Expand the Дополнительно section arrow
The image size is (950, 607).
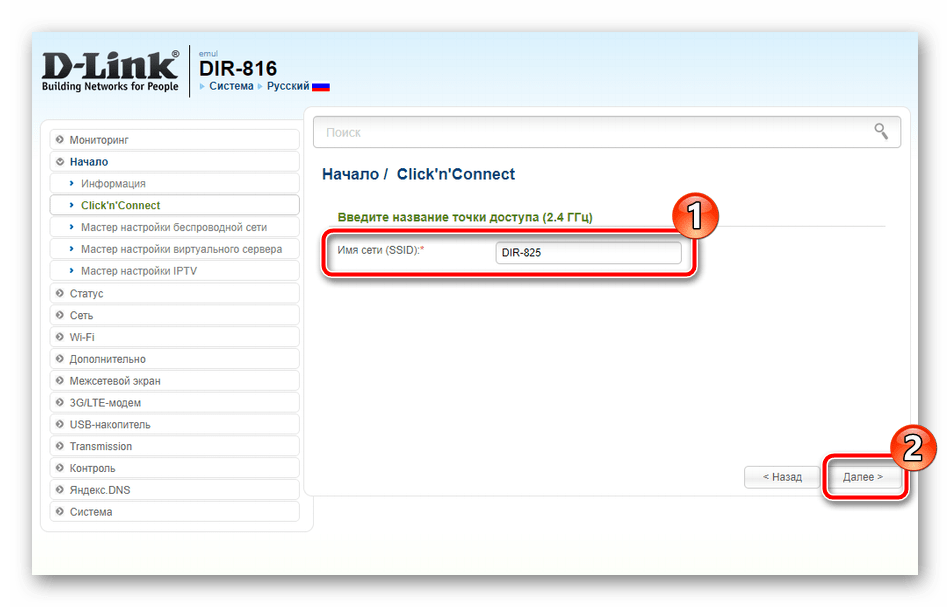59,359
